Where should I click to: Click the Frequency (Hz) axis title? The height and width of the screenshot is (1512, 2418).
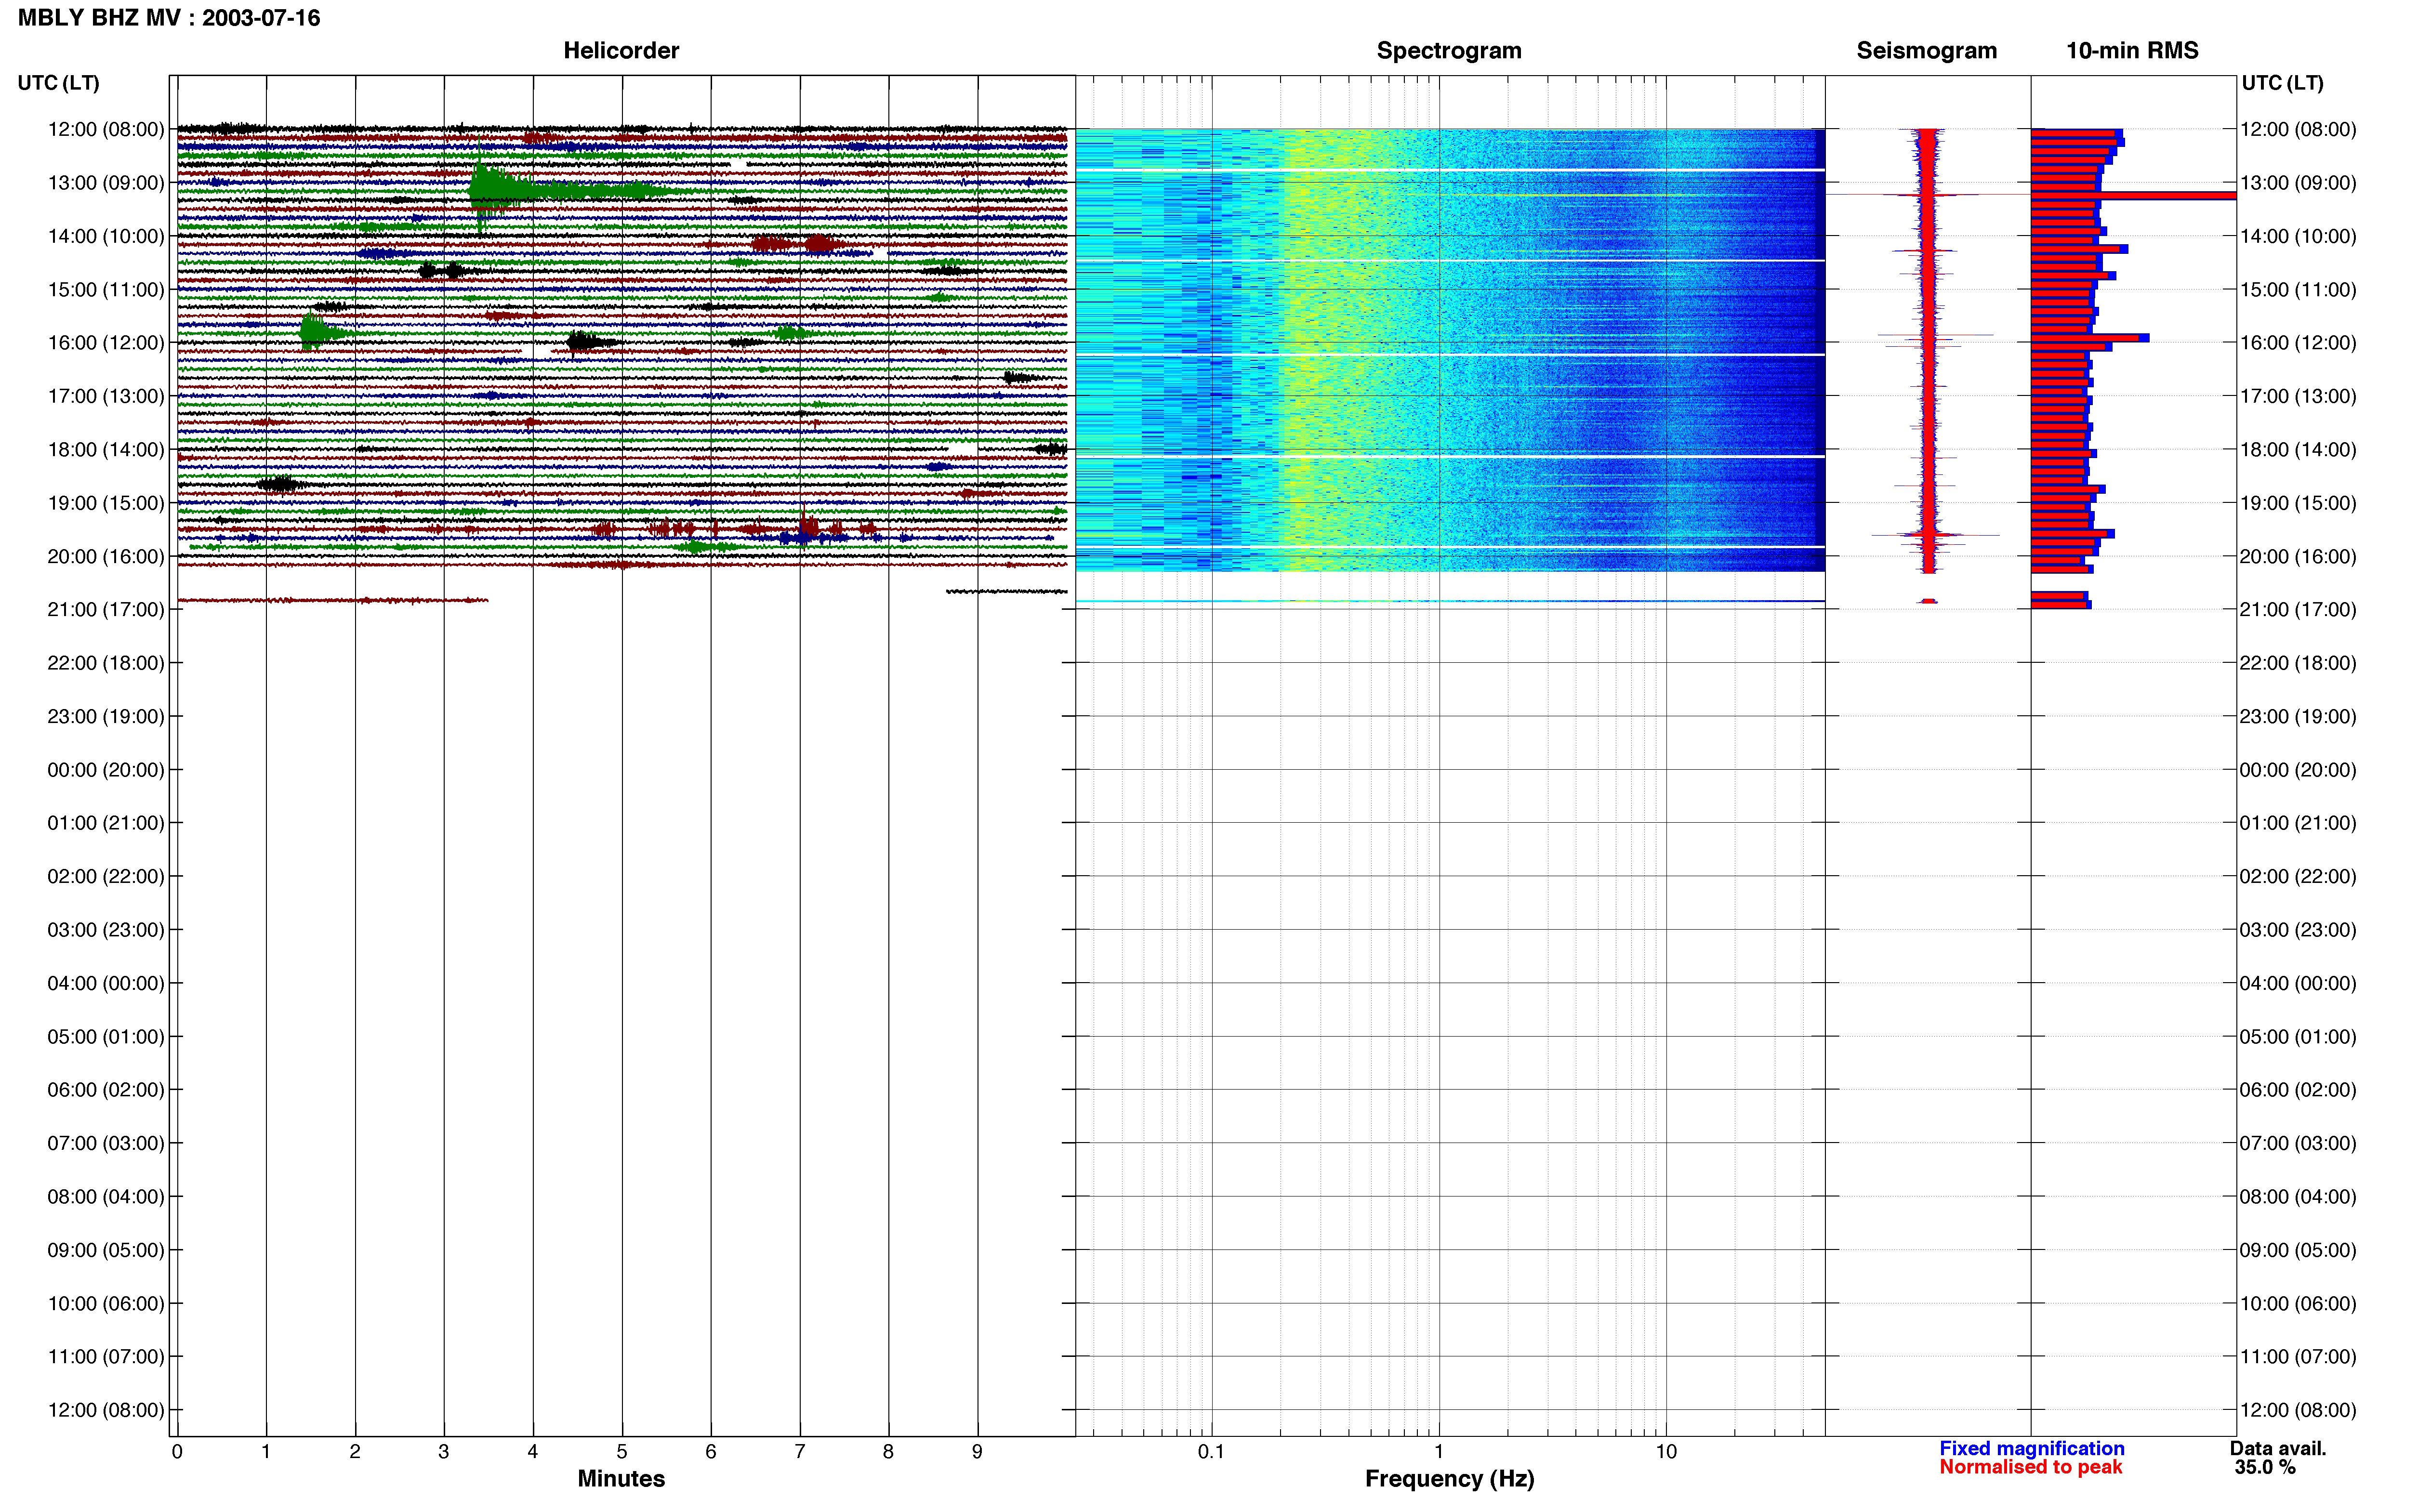tap(1449, 1479)
